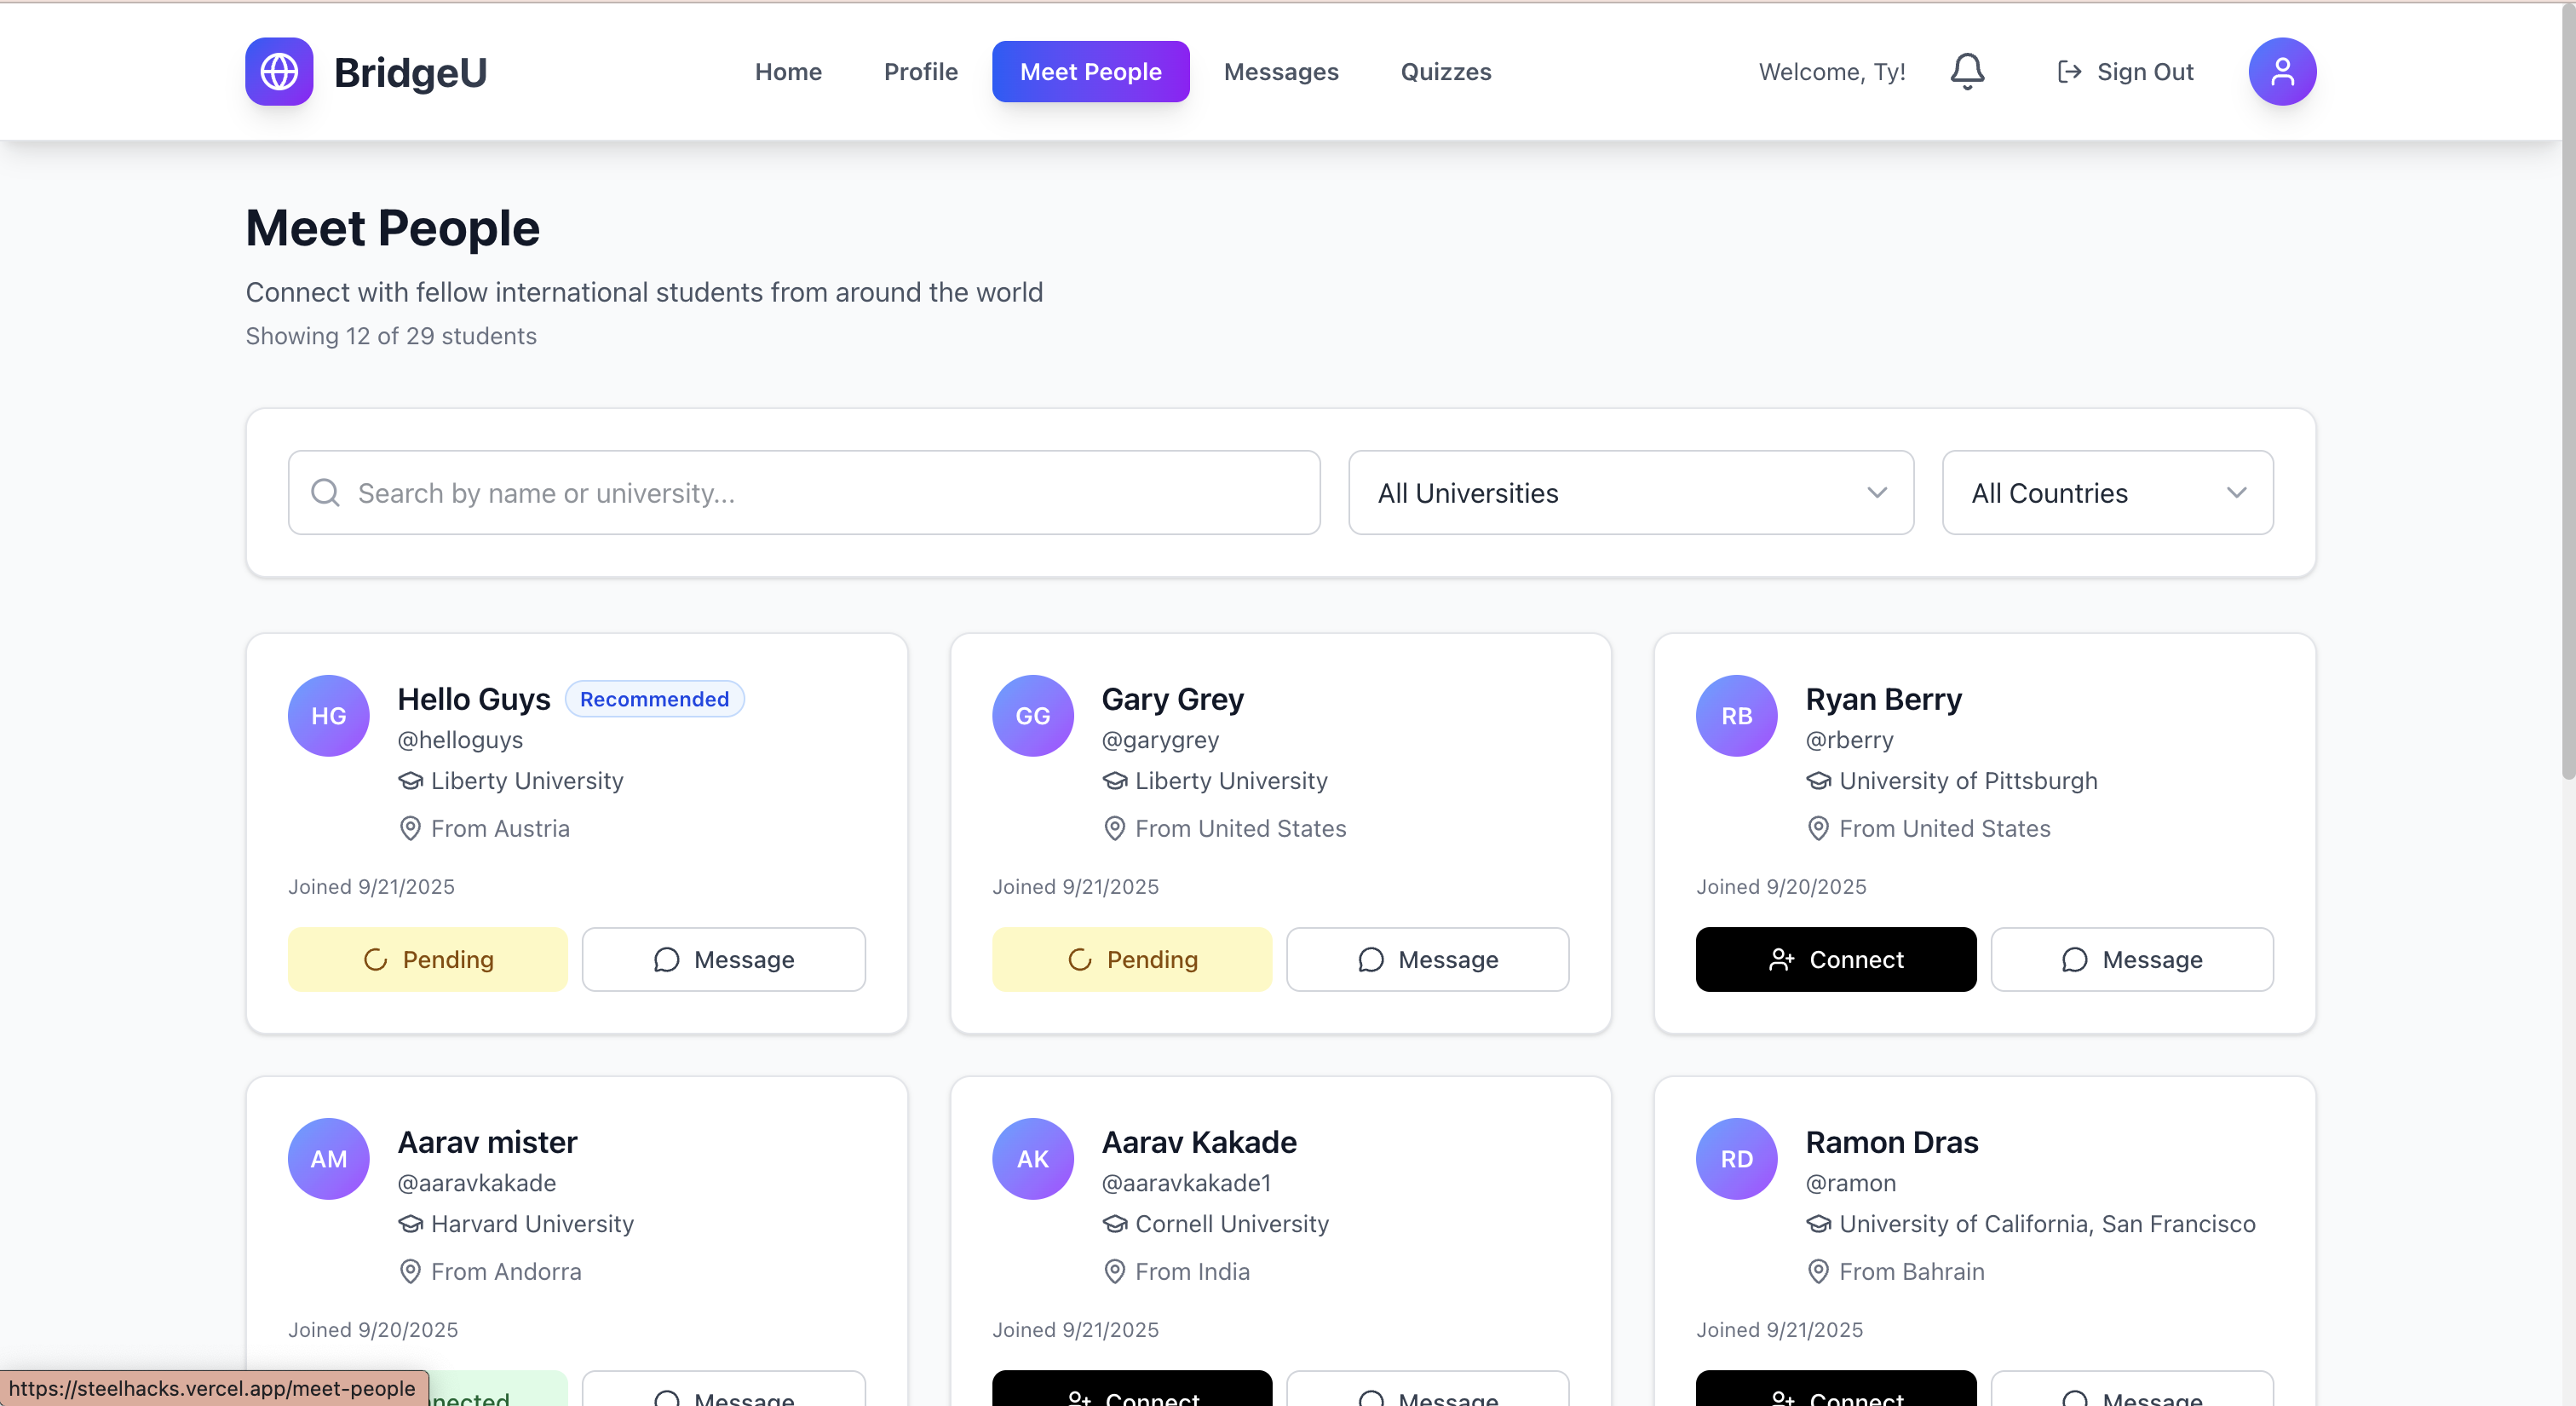Click the GG avatar for Gary Grey

pyautogui.click(x=1033, y=716)
